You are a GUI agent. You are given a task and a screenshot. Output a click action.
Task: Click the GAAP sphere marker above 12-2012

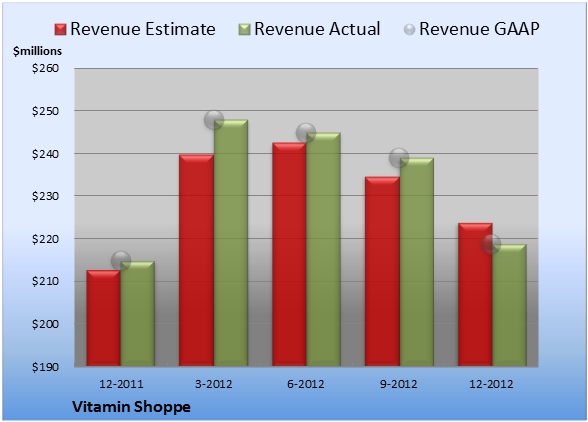[491, 244]
